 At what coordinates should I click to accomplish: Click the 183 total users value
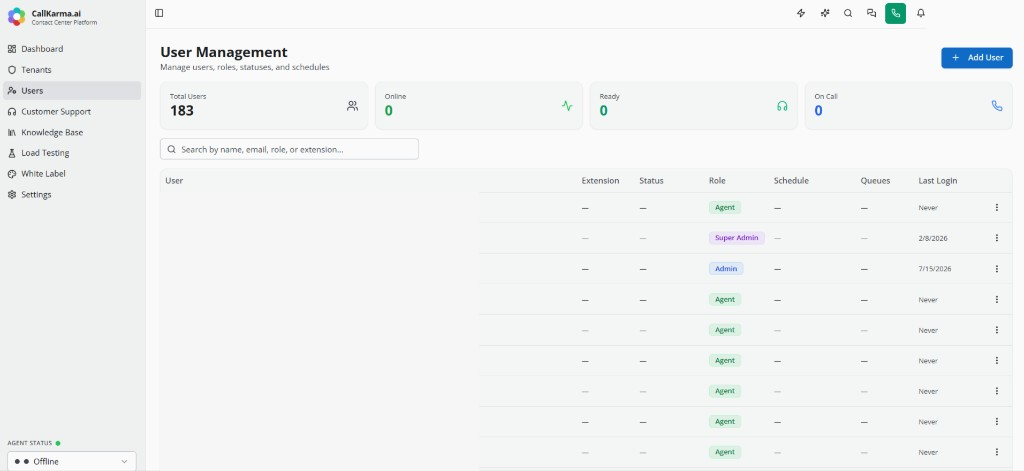pos(182,110)
